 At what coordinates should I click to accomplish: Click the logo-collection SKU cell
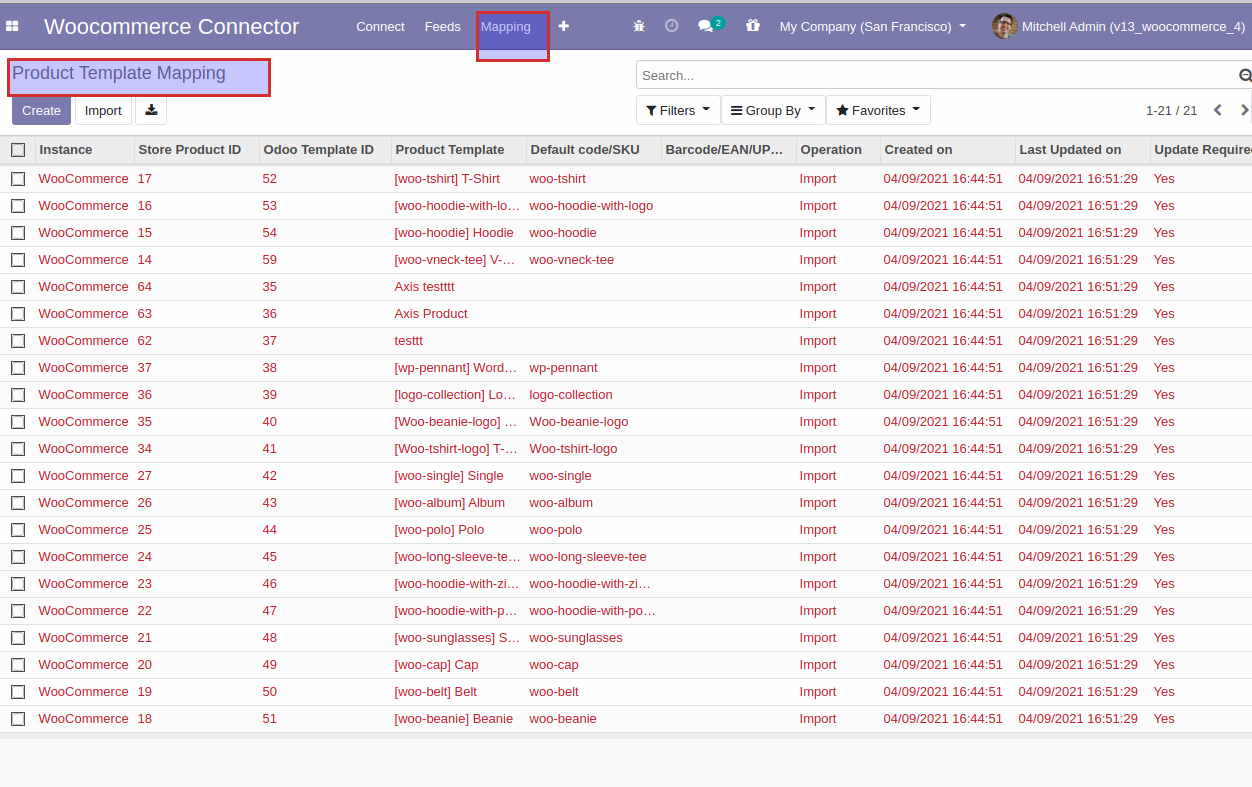click(x=571, y=395)
